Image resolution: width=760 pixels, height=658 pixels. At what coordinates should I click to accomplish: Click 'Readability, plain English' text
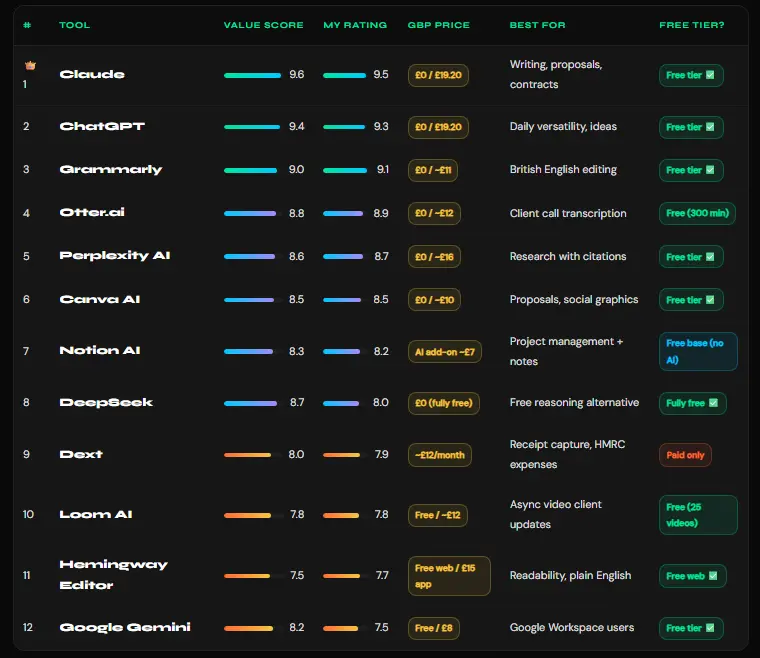570,576
